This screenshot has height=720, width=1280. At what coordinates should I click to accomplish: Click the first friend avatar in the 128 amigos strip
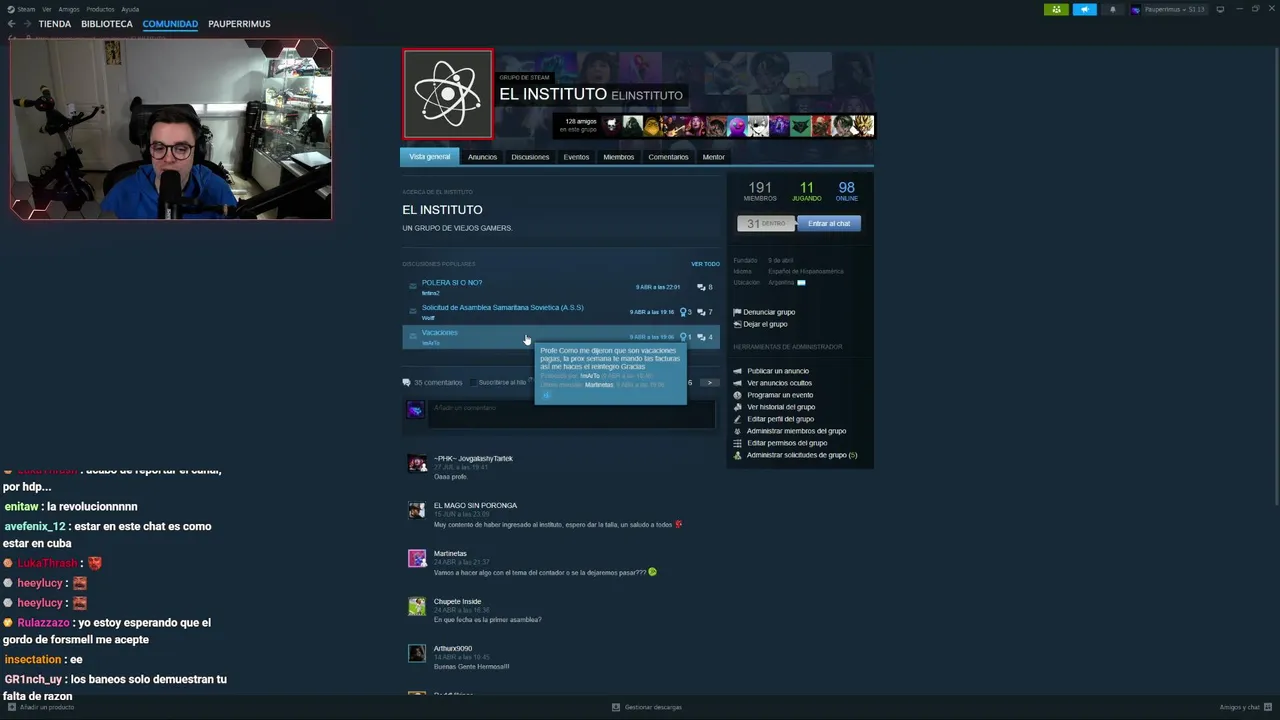pyautogui.click(x=612, y=126)
